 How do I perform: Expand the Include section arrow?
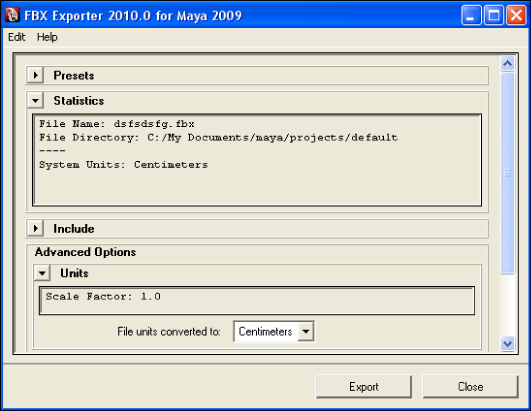point(36,229)
